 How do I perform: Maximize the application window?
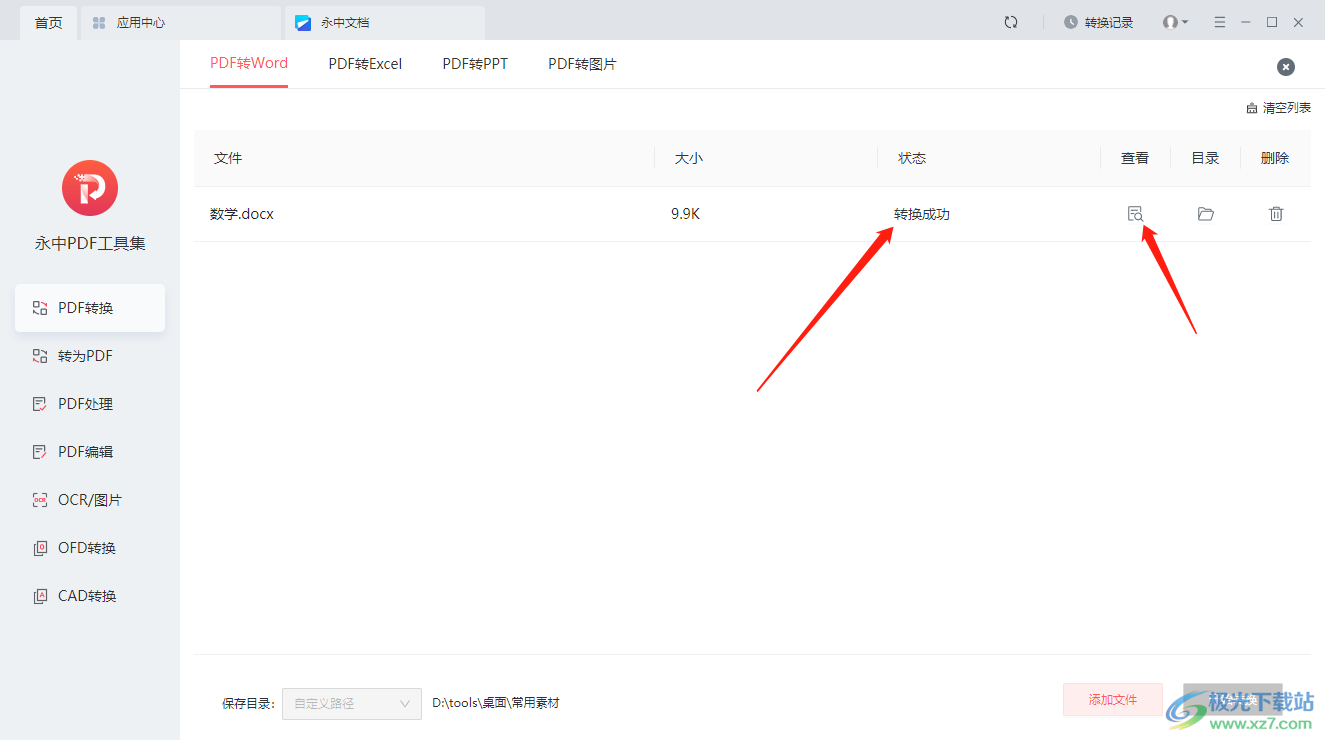pyautogui.click(x=1272, y=22)
